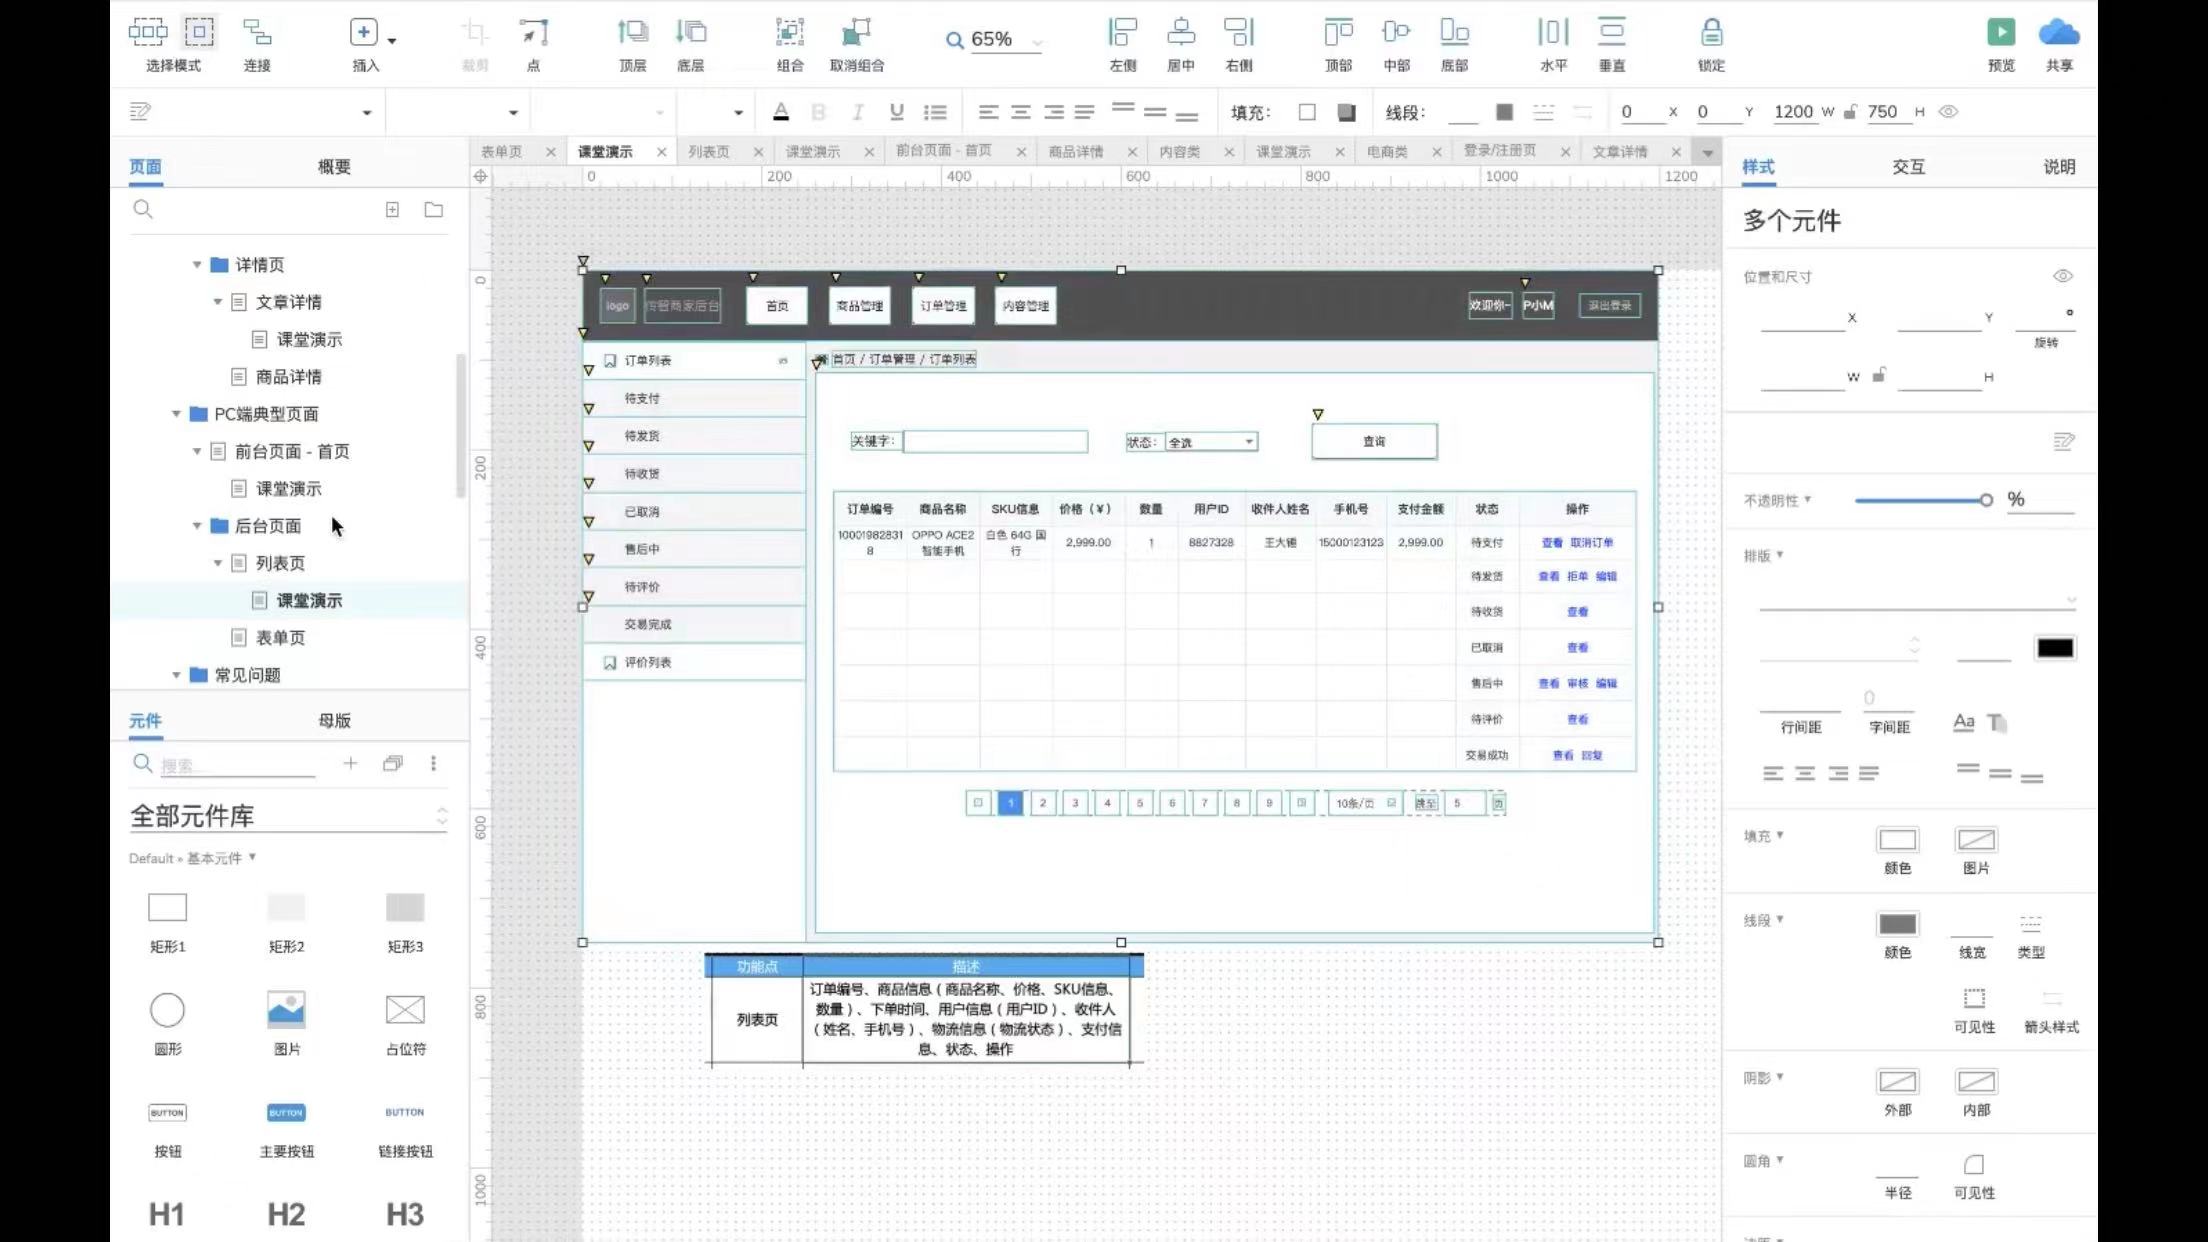The width and height of the screenshot is (2208, 1242).
Task: Click the Share (共享) cloud icon
Action: pos(2058,33)
